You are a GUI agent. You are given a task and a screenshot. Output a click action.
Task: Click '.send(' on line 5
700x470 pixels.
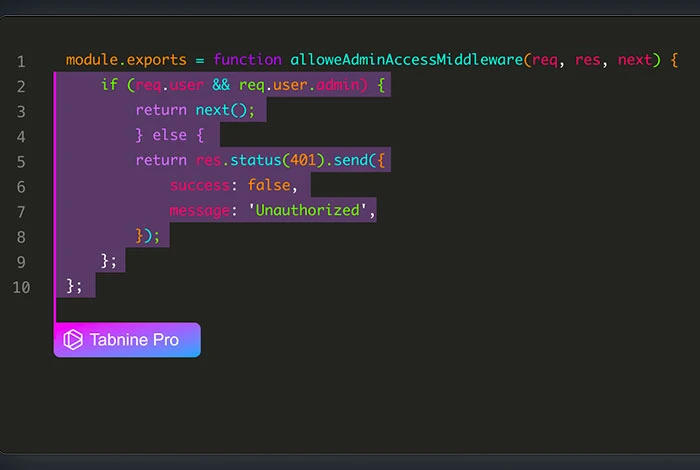click(x=351, y=160)
